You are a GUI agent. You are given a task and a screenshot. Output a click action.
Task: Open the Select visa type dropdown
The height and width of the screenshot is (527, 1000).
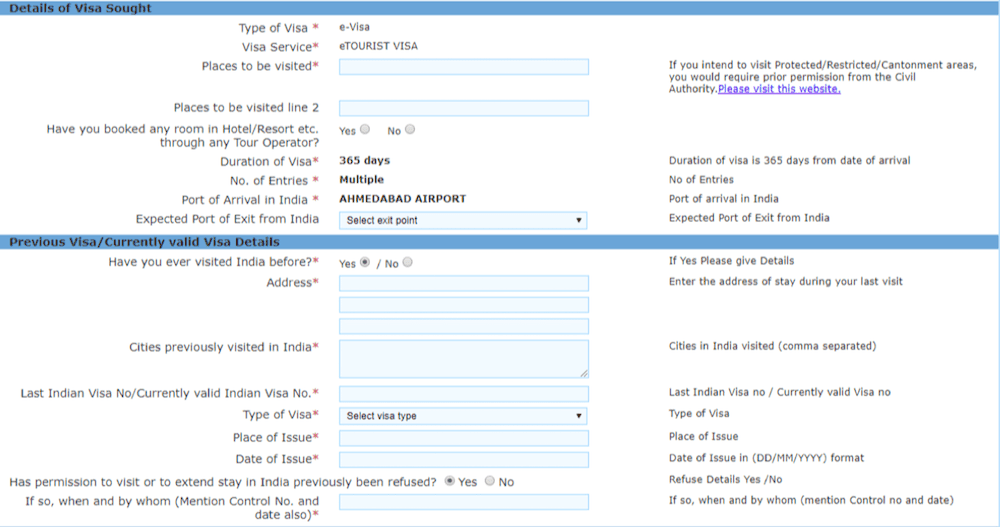(x=463, y=416)
